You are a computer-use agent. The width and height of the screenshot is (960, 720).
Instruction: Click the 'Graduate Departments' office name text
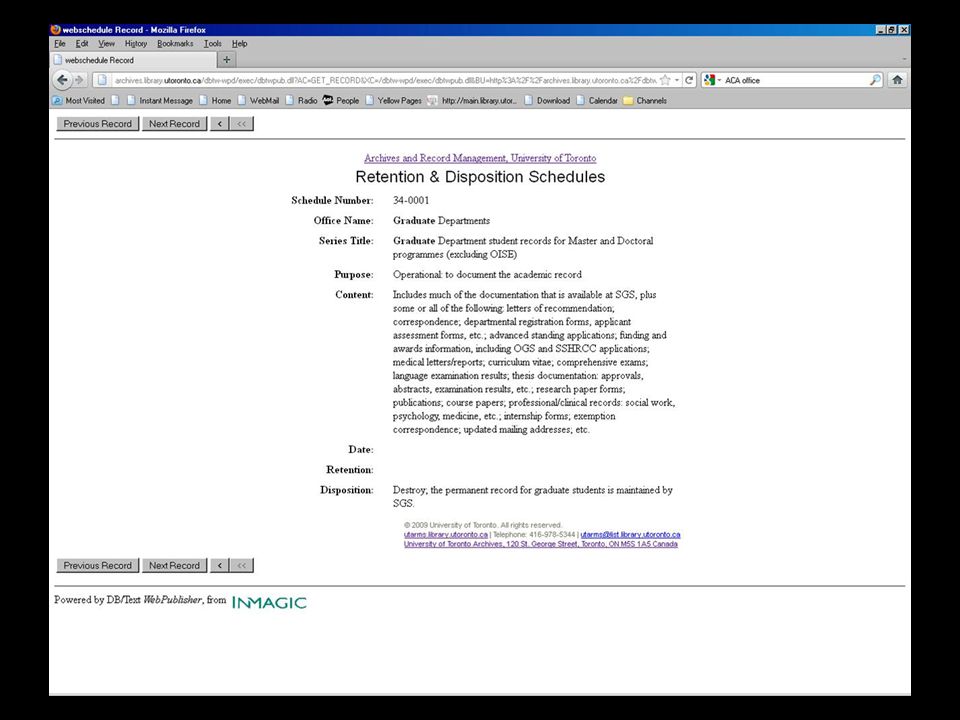(x=441, y=220)
